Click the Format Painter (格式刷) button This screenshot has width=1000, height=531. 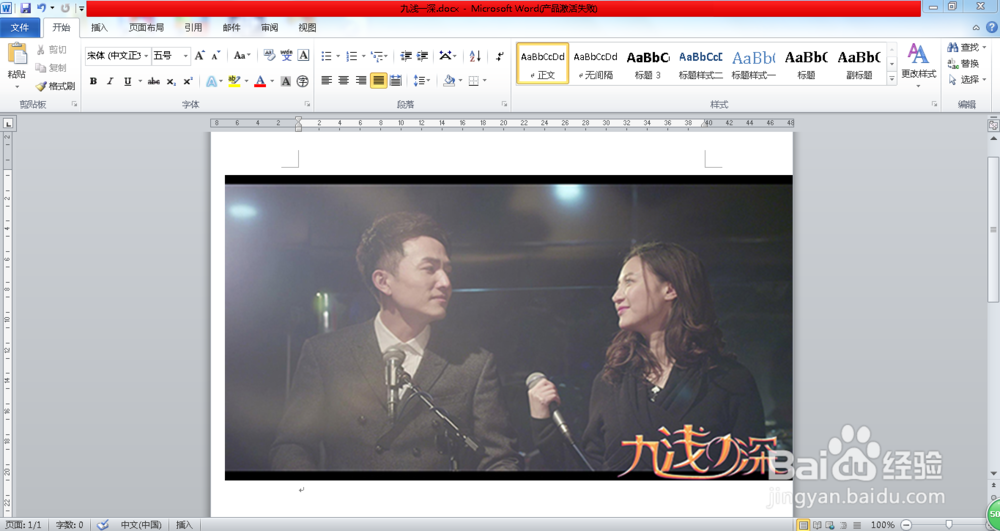pos(55,86)
